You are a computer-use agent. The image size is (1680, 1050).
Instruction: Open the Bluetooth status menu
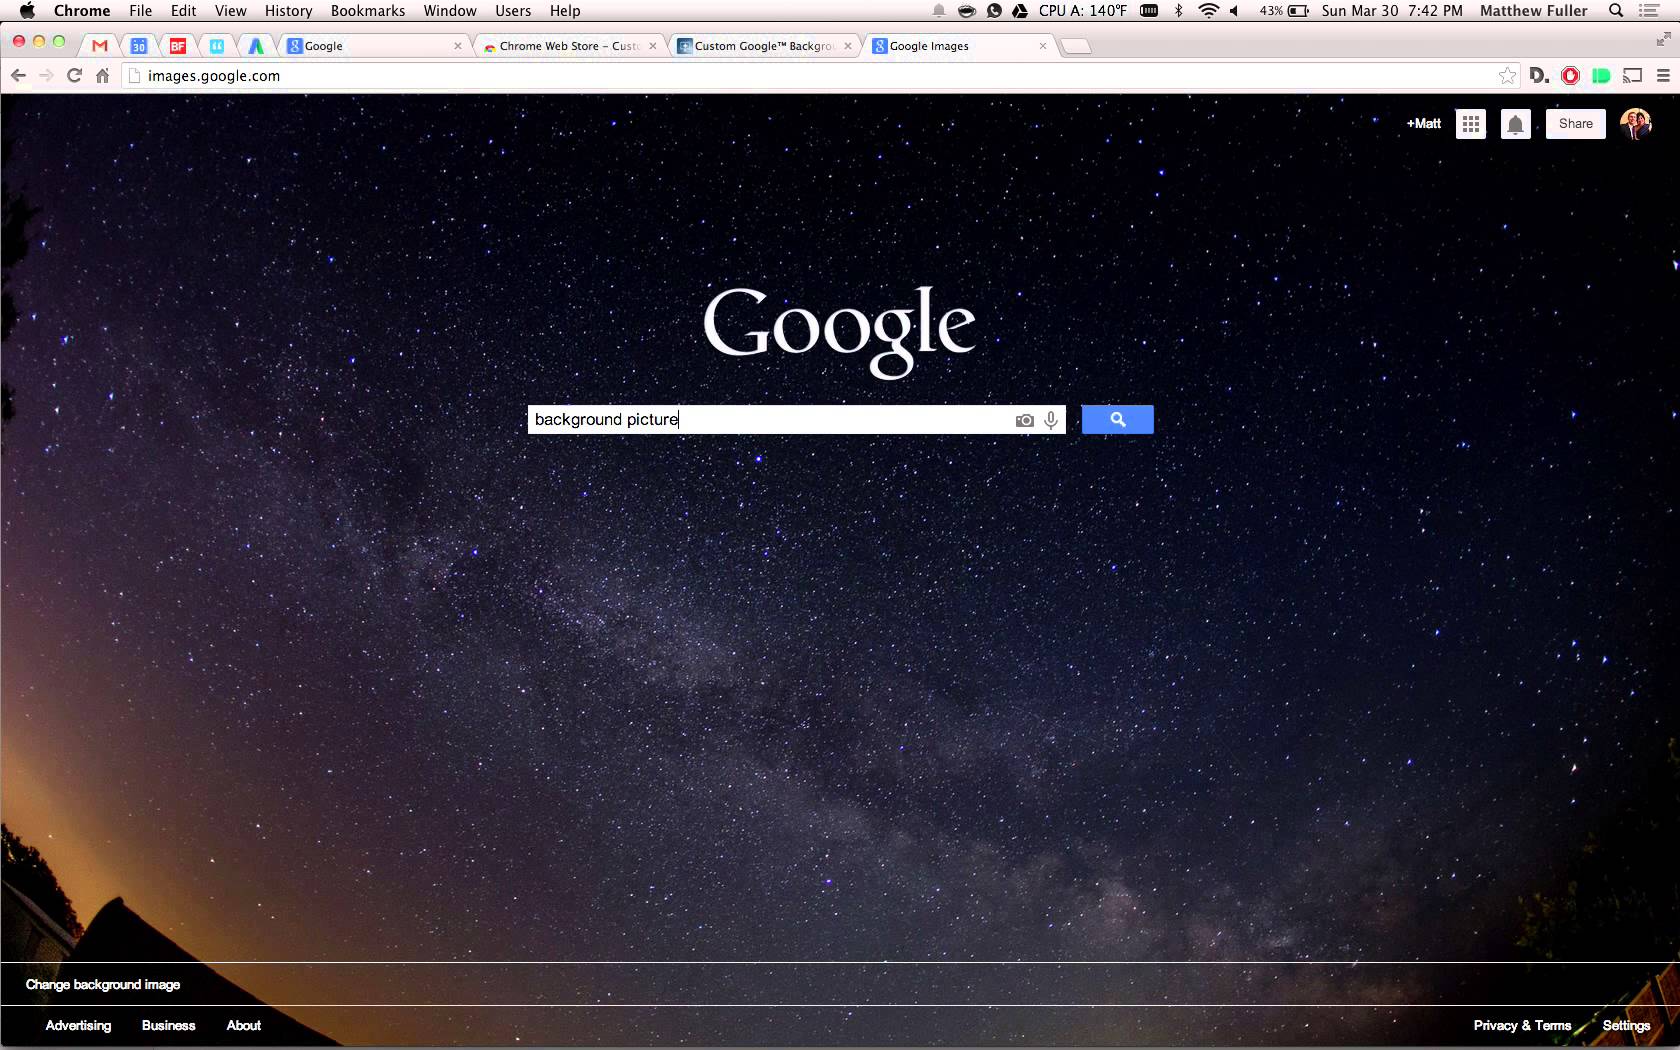point(1179,11)
